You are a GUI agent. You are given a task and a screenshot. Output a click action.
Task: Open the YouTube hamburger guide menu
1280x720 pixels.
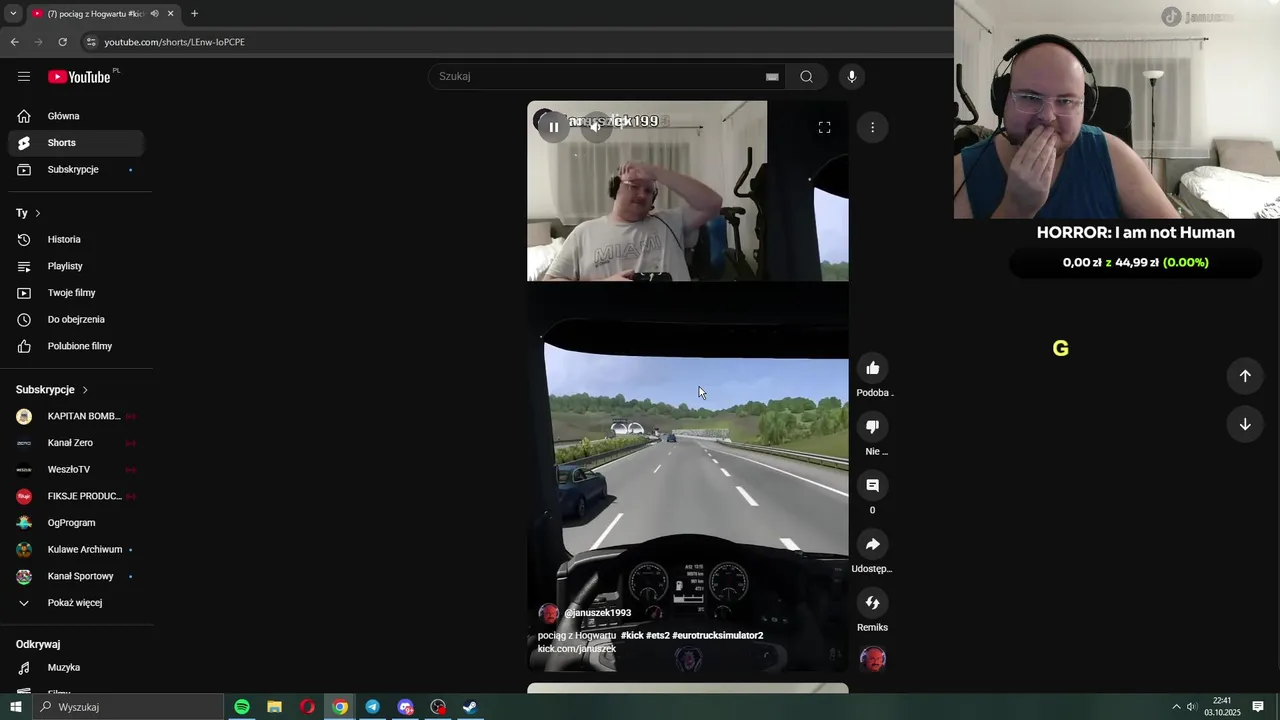click(x=24, y=77)
